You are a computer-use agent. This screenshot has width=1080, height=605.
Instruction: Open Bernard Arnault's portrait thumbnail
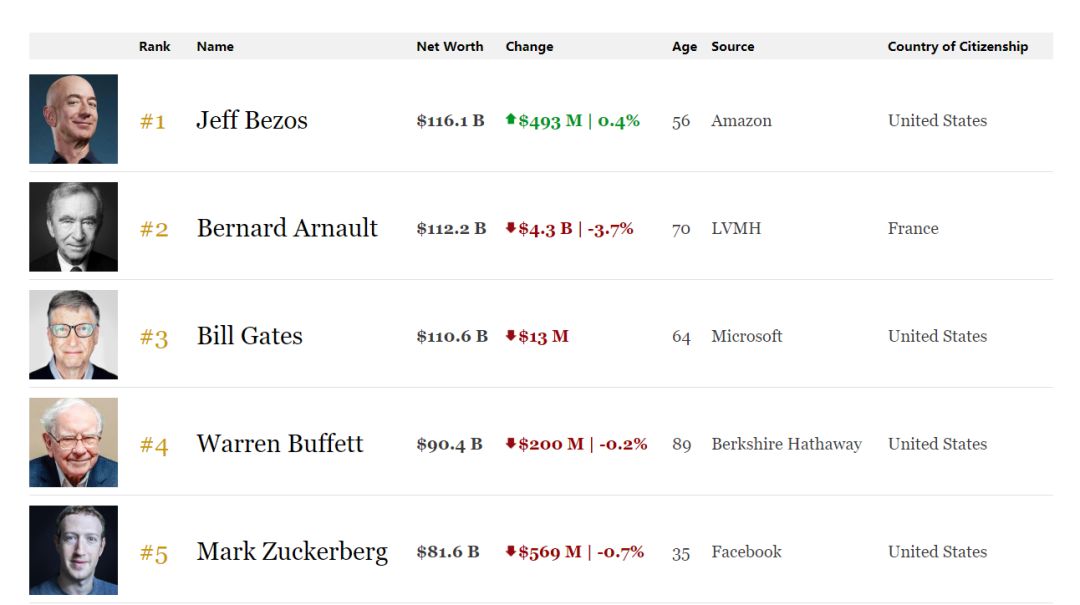click(73, 227)
